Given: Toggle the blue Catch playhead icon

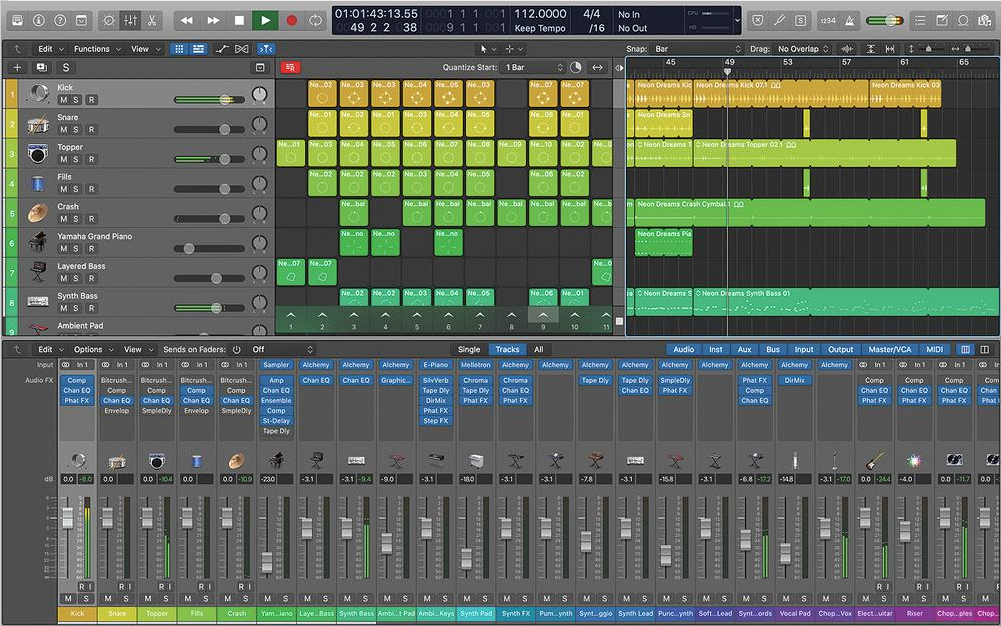Looking at the screenshot, I should [265, 48].
